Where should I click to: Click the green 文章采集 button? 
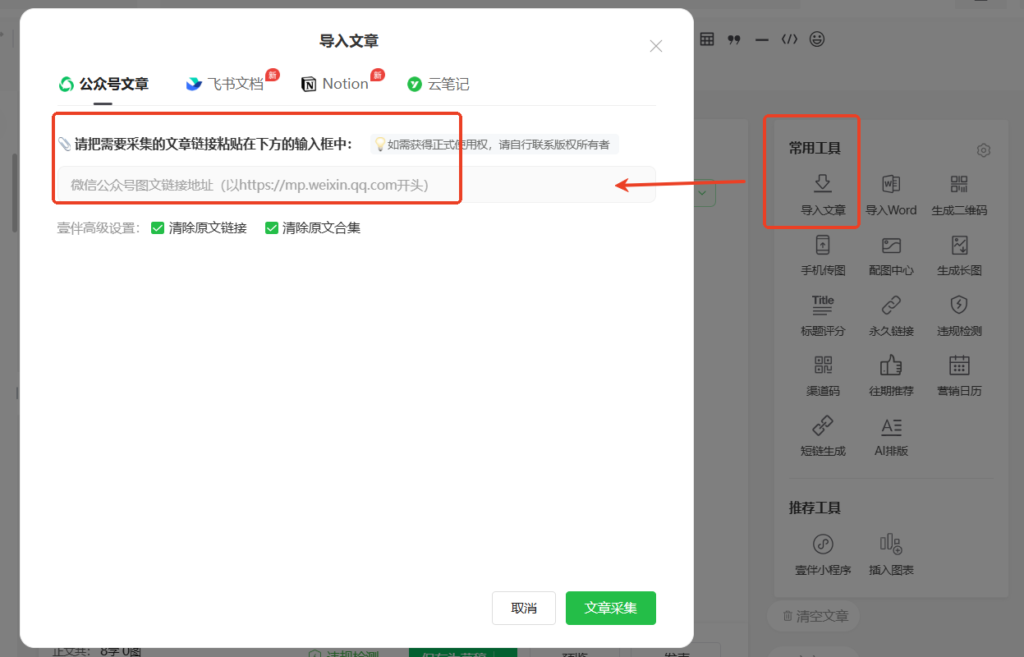611,608
